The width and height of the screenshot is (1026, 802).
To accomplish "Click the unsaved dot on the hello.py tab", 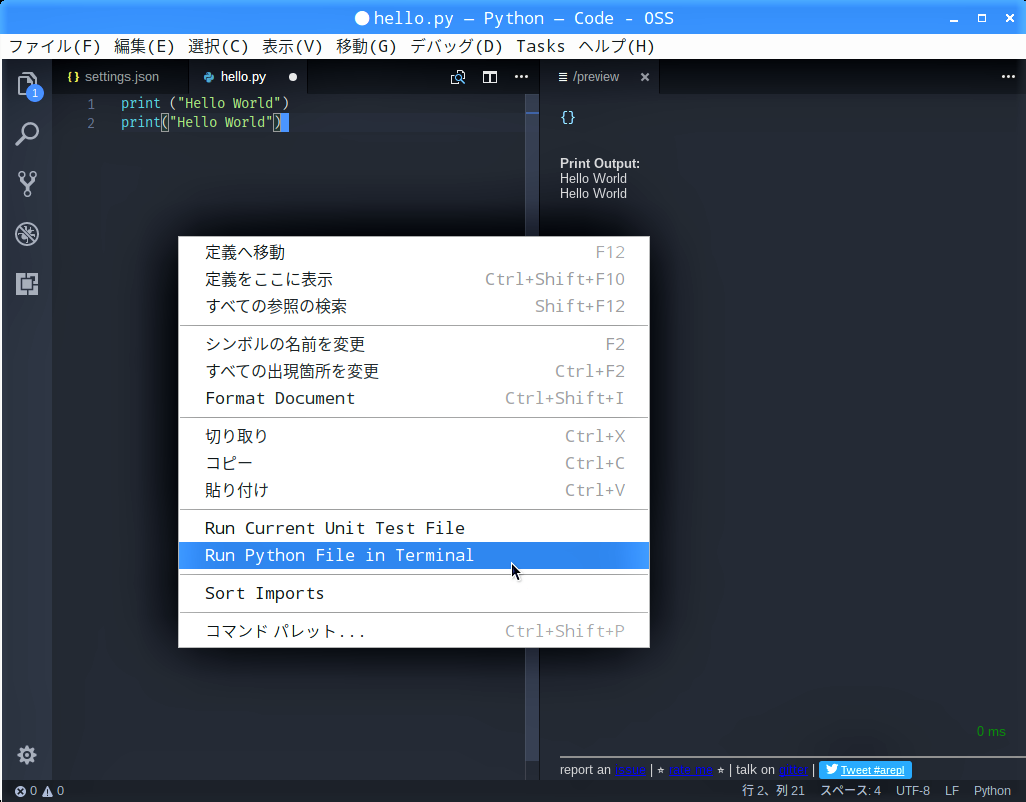I will pos(293,77).
